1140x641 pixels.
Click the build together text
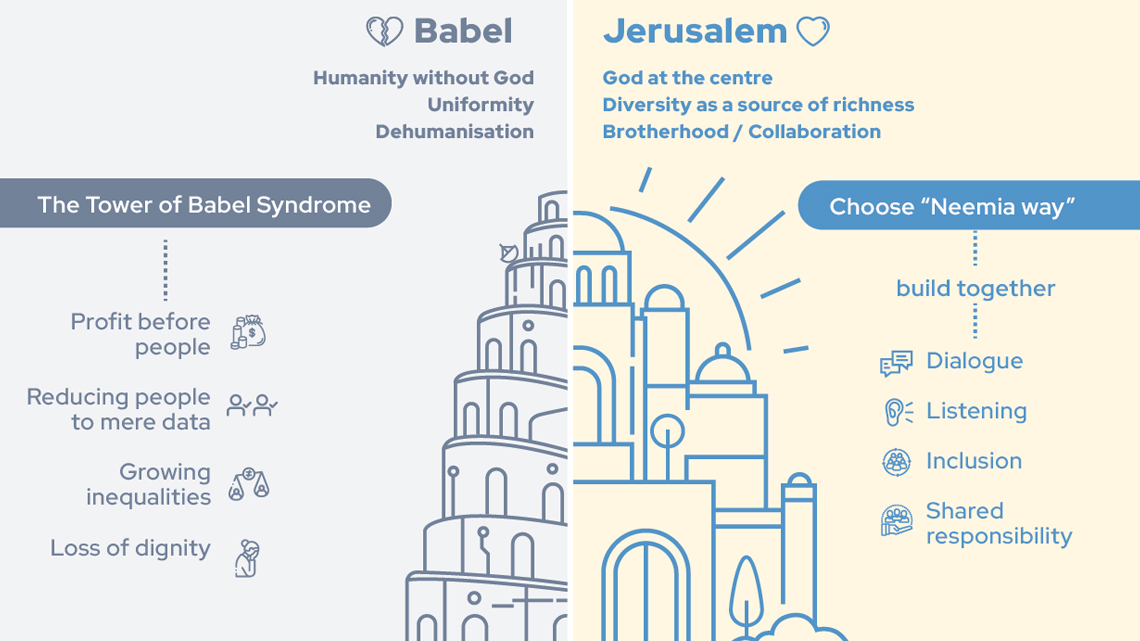(x=975, y=289)
